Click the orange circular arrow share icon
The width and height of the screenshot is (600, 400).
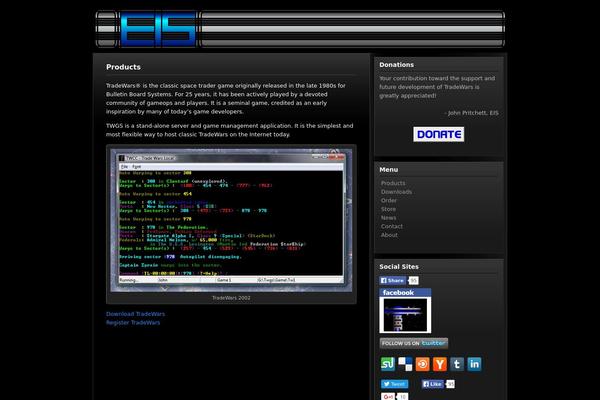(x=422, y=364)
